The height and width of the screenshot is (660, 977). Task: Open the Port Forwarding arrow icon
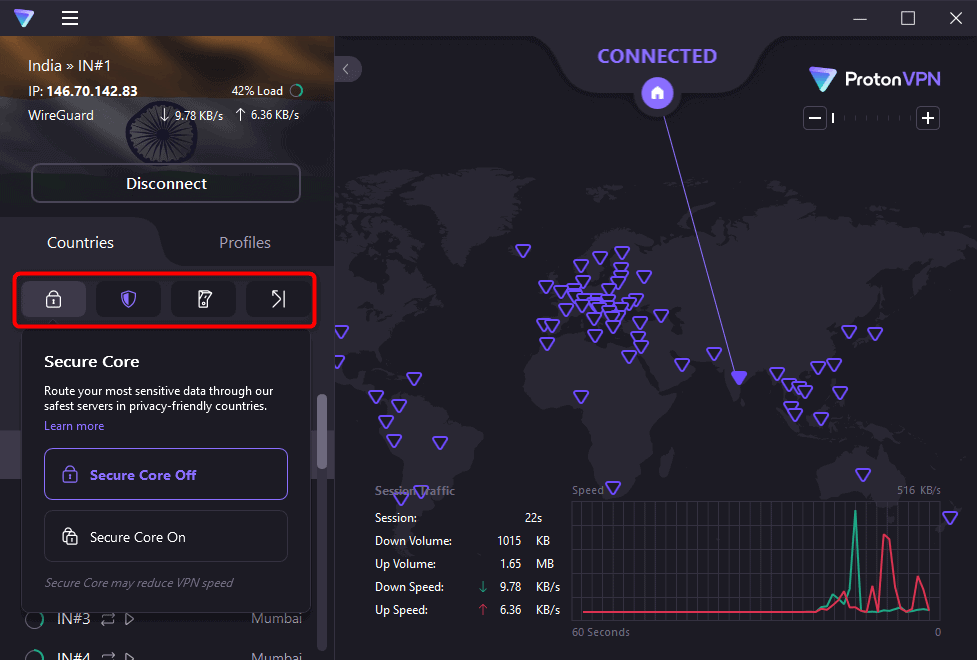tap(278, 299)
